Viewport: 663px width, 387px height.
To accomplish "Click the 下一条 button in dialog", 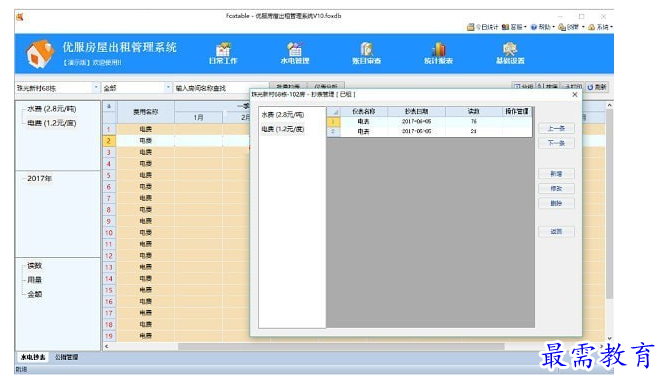I will pos(556,143).
